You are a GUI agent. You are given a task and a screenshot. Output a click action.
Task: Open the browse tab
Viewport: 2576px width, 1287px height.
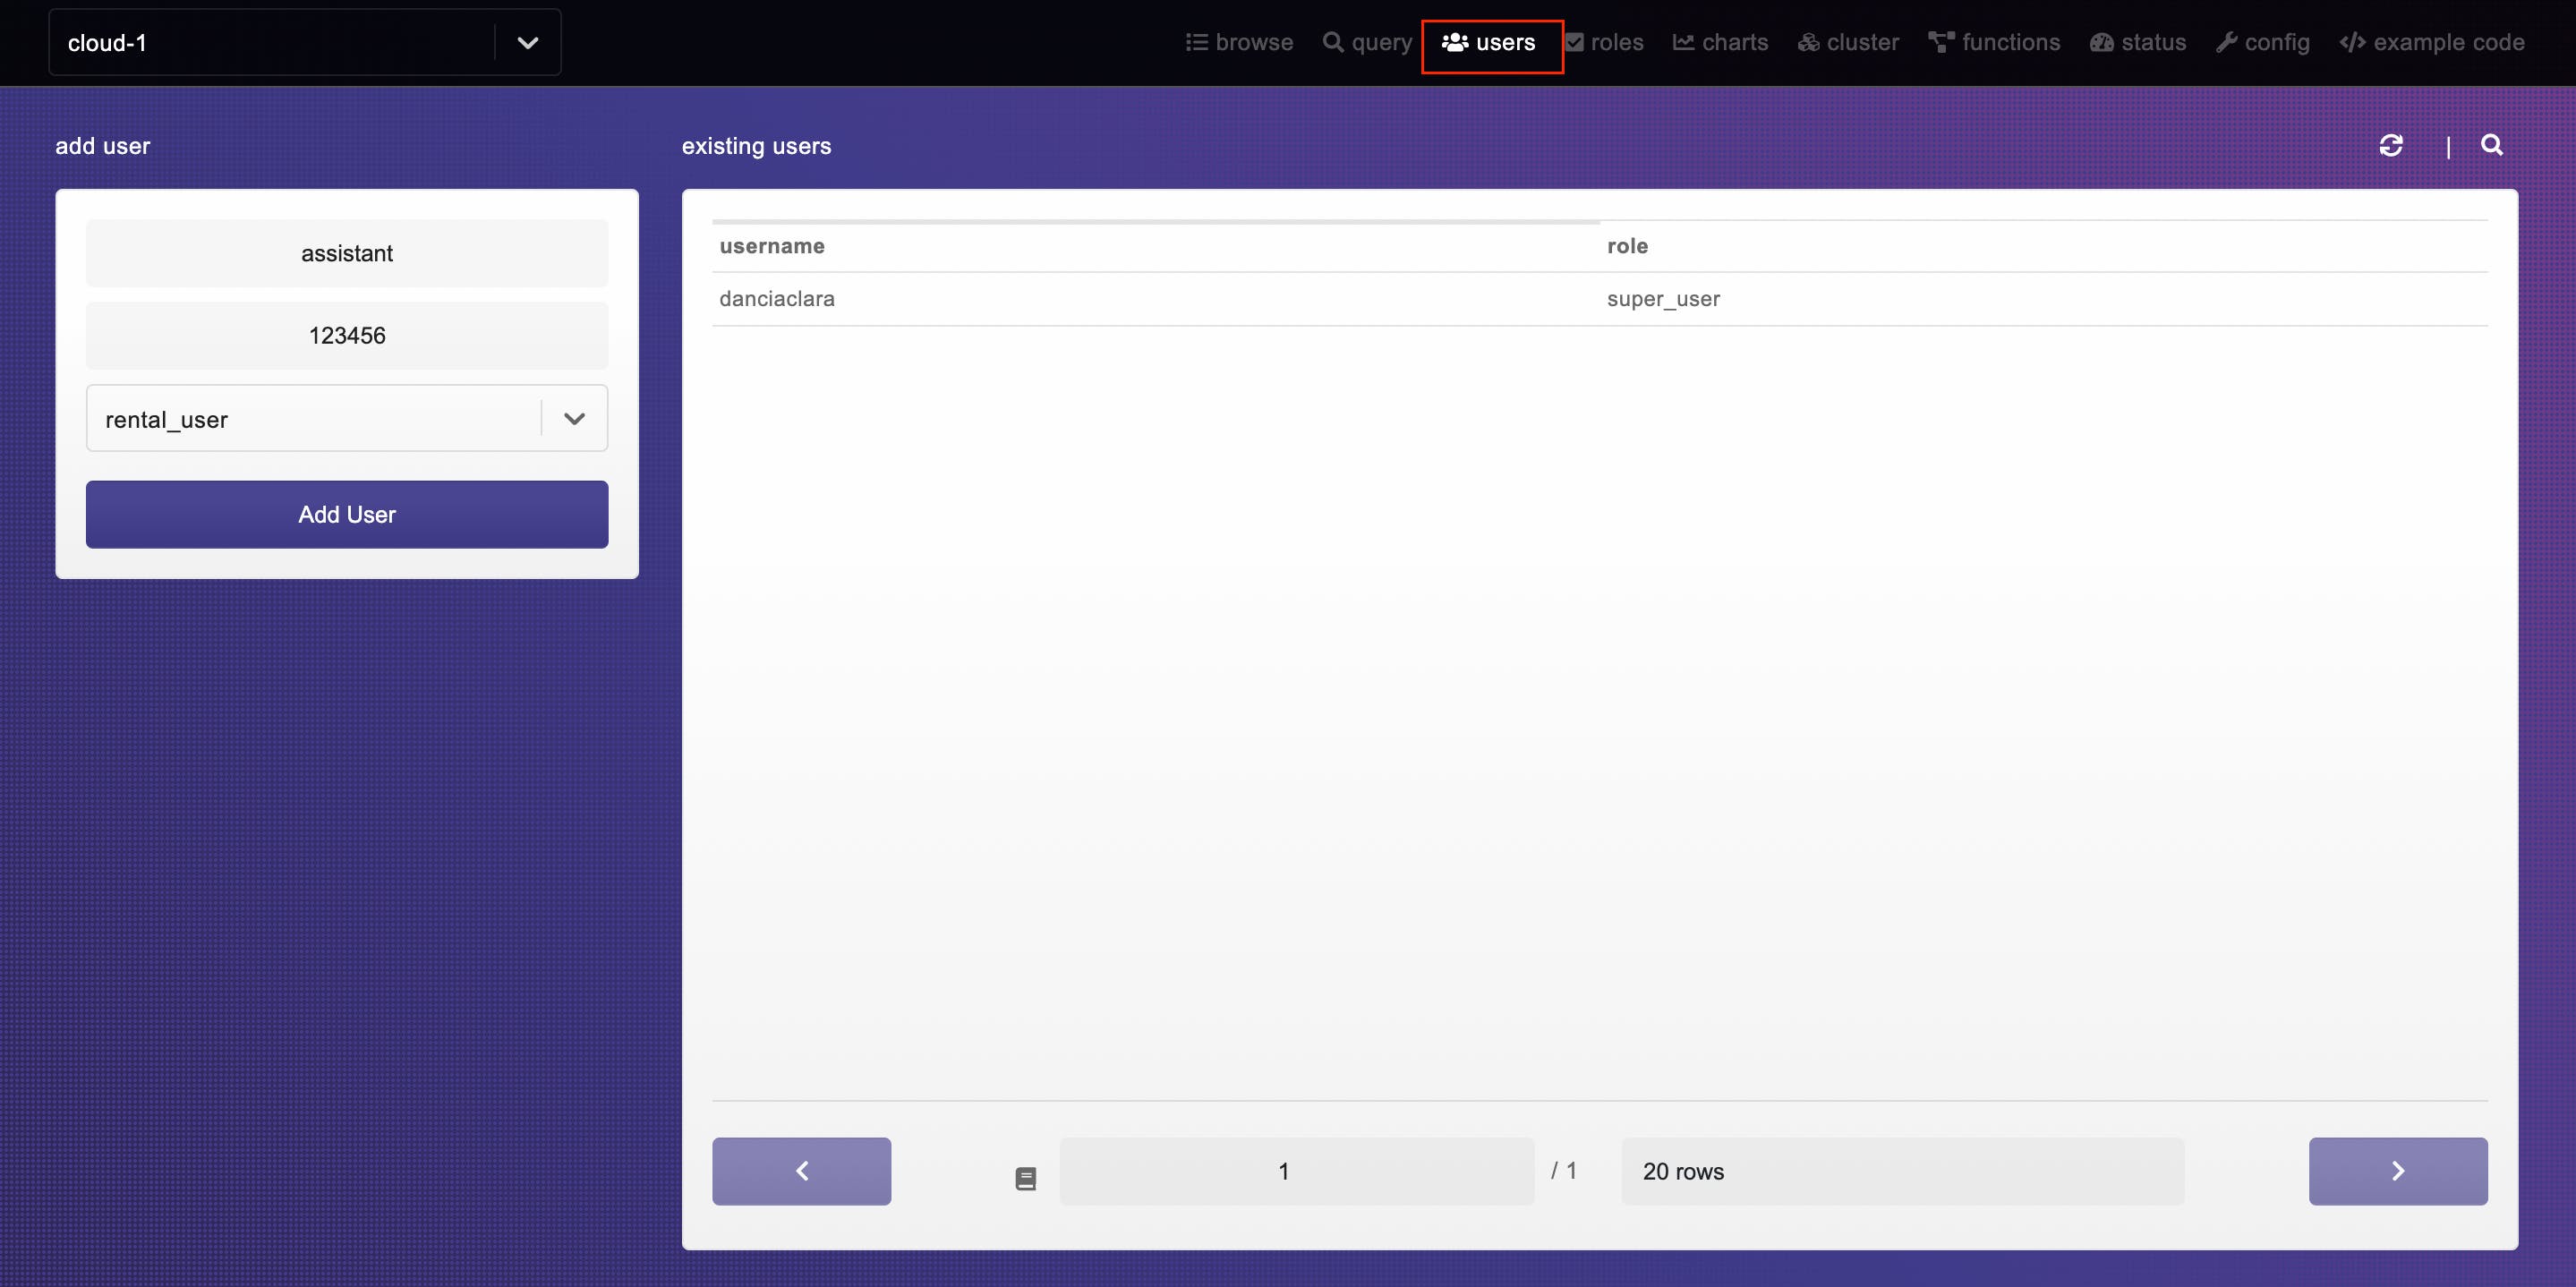pos(1239,43)
